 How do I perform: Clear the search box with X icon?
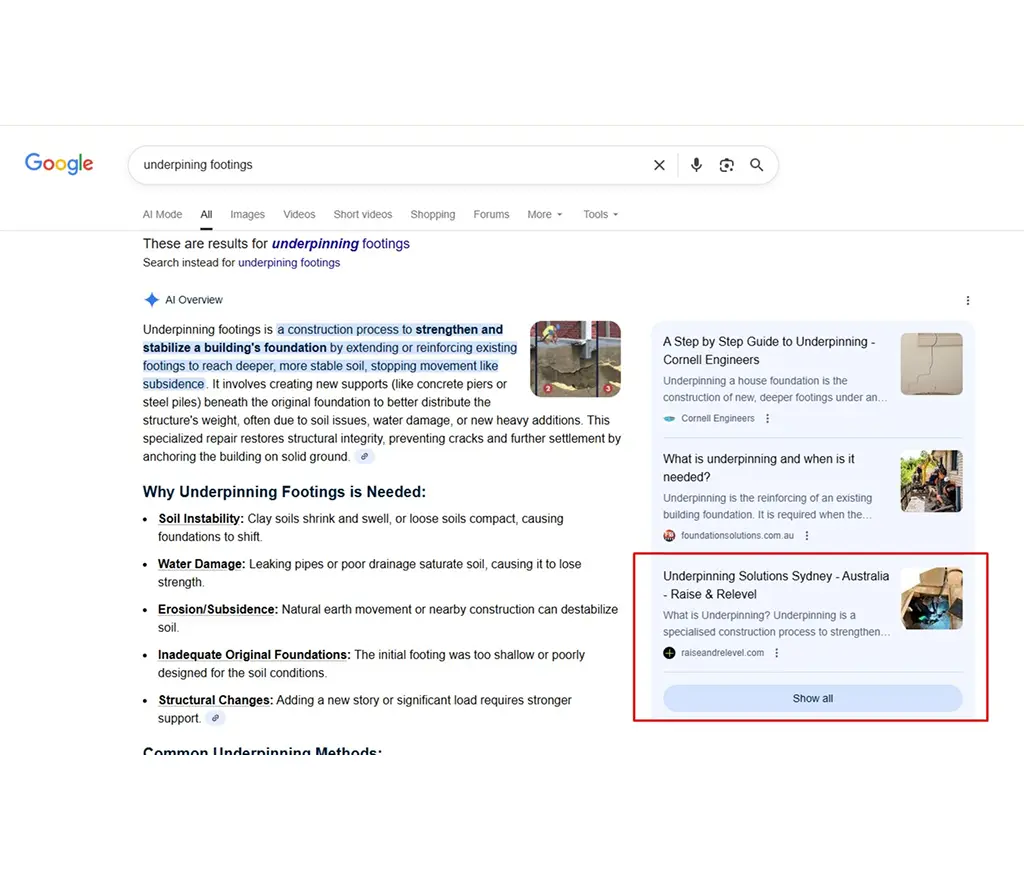(659, 165)
